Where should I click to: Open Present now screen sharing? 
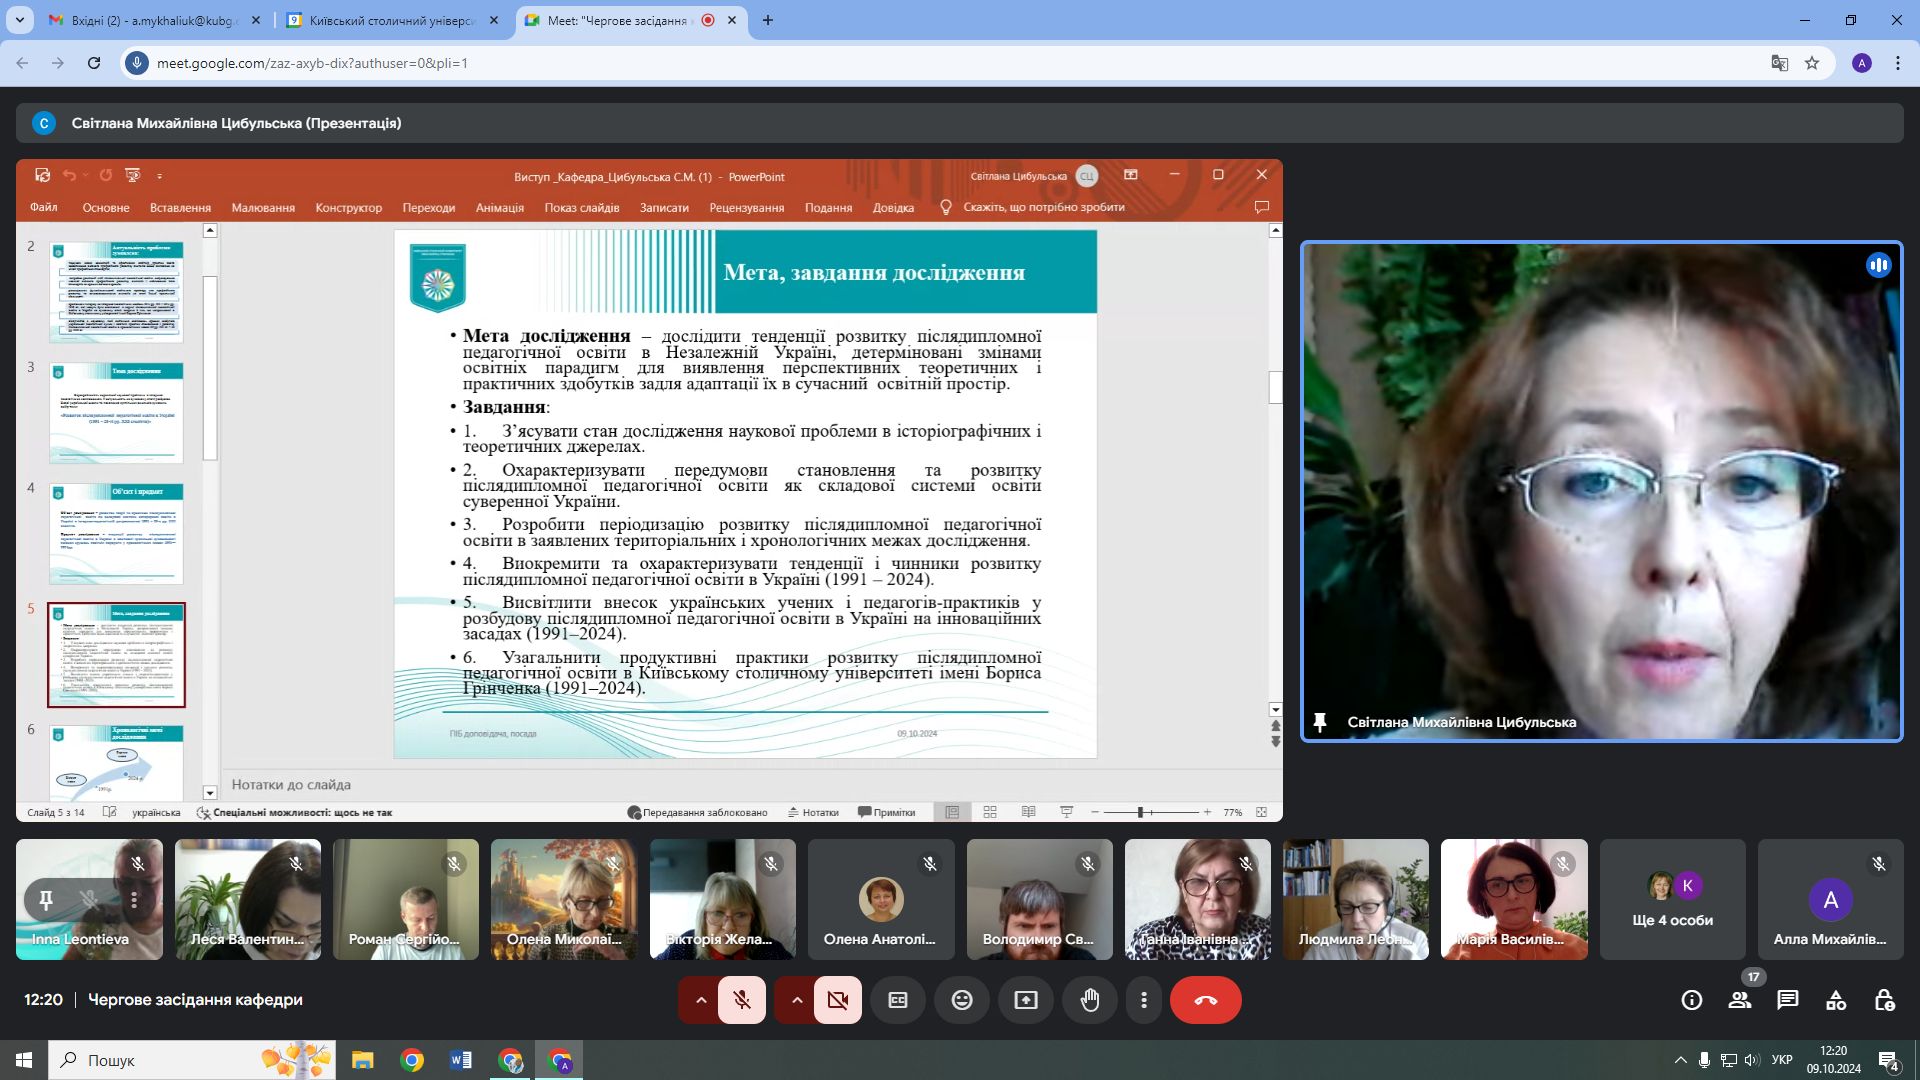[1026, 1000]
